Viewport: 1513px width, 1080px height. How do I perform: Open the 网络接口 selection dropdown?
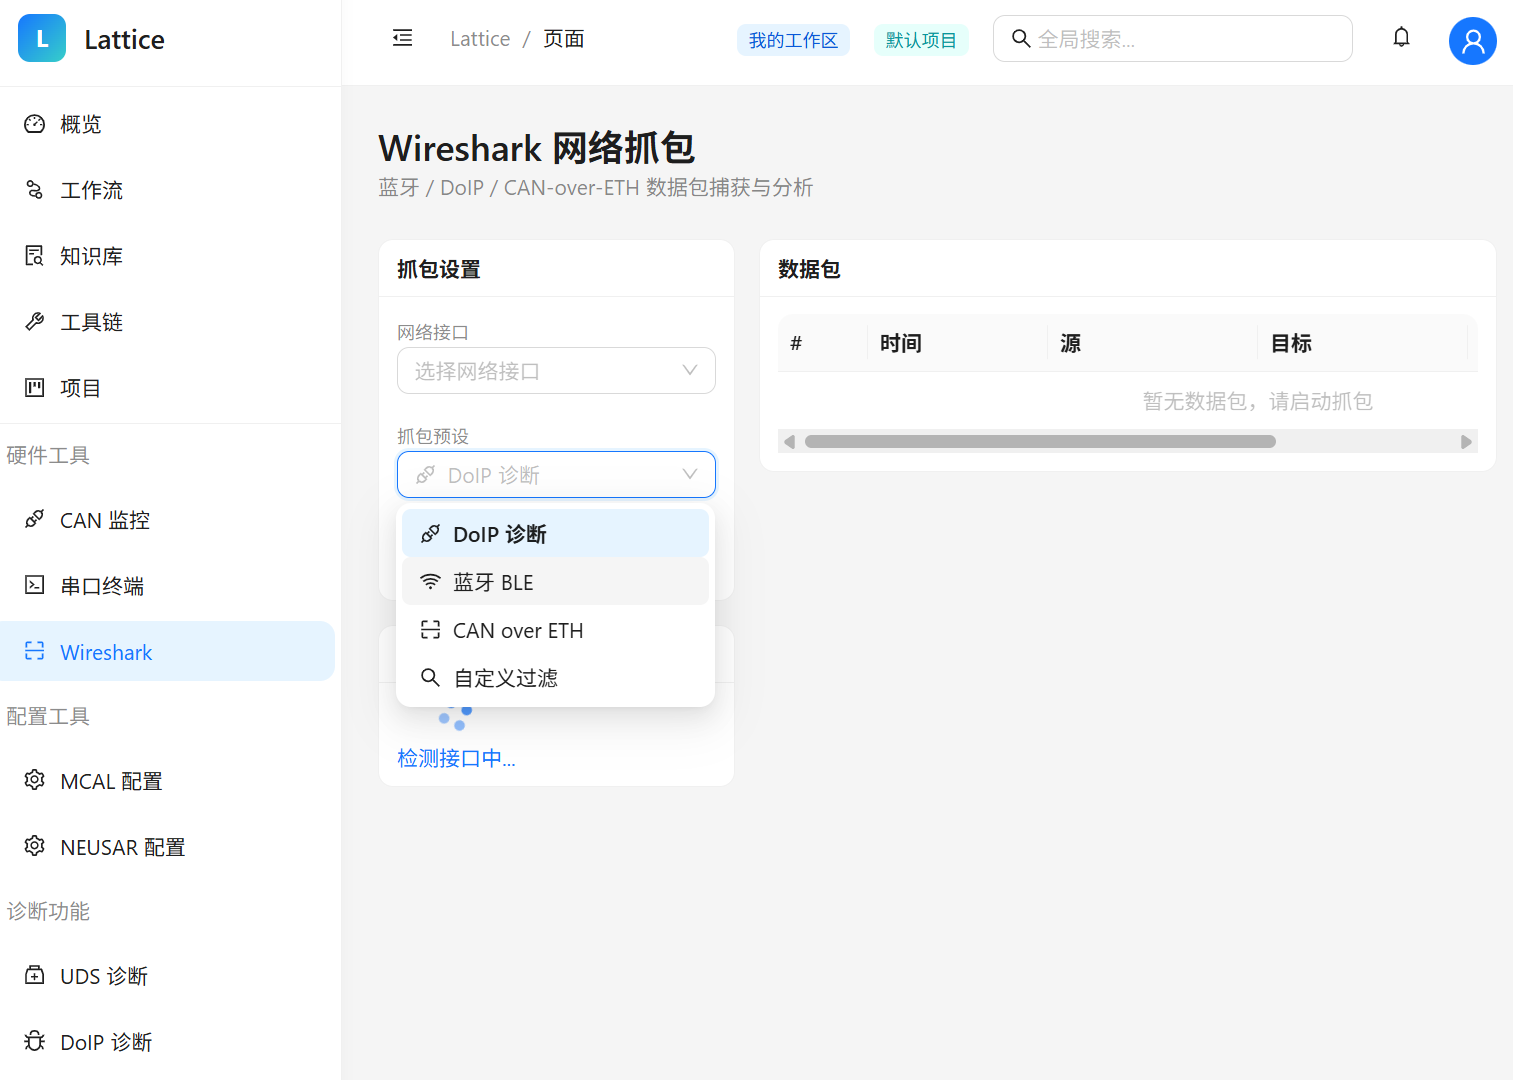[x=556, y=371]
